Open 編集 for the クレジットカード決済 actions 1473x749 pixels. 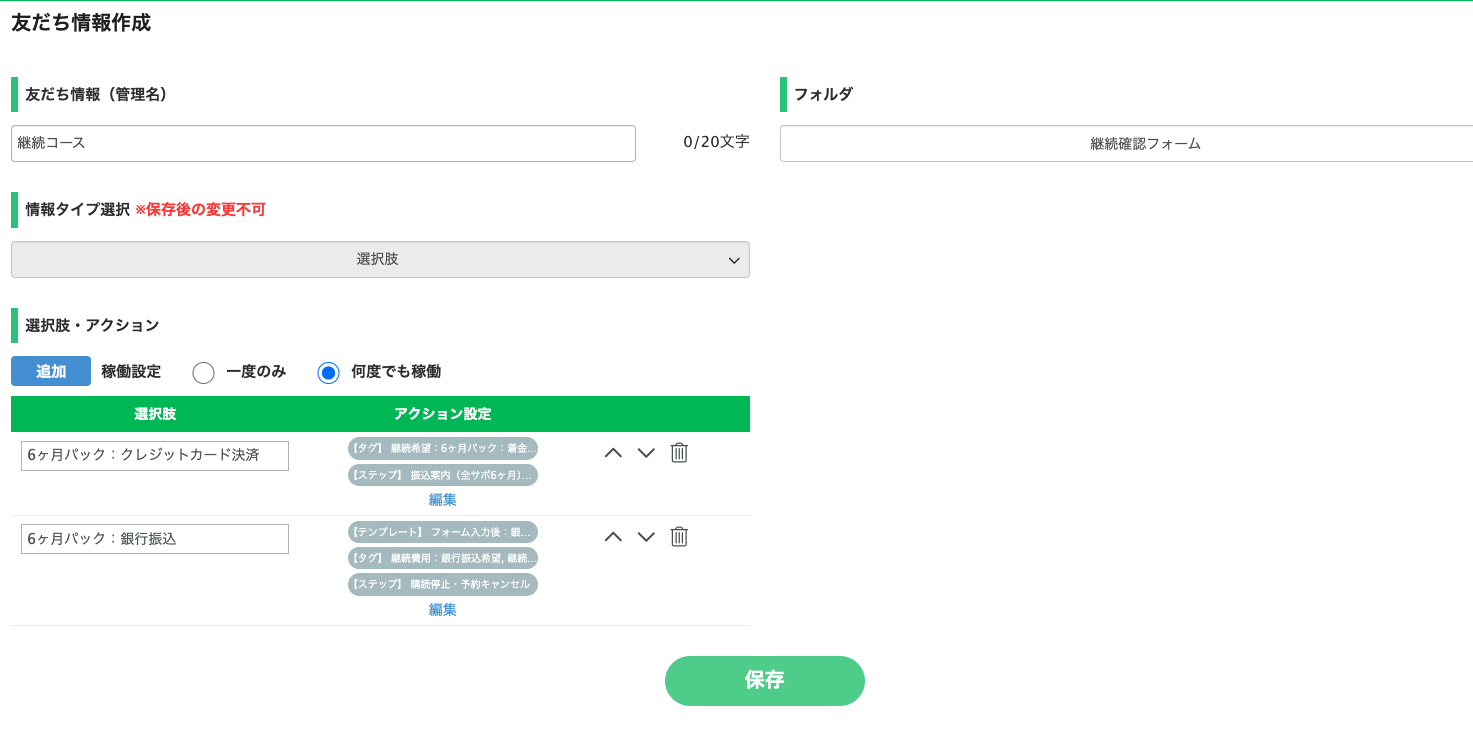pyautogui.click(x=441, y=499)
